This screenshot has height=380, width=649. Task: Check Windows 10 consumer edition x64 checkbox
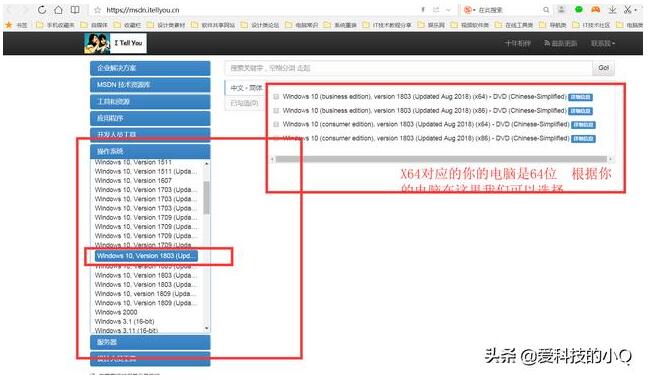coord(276,124)
